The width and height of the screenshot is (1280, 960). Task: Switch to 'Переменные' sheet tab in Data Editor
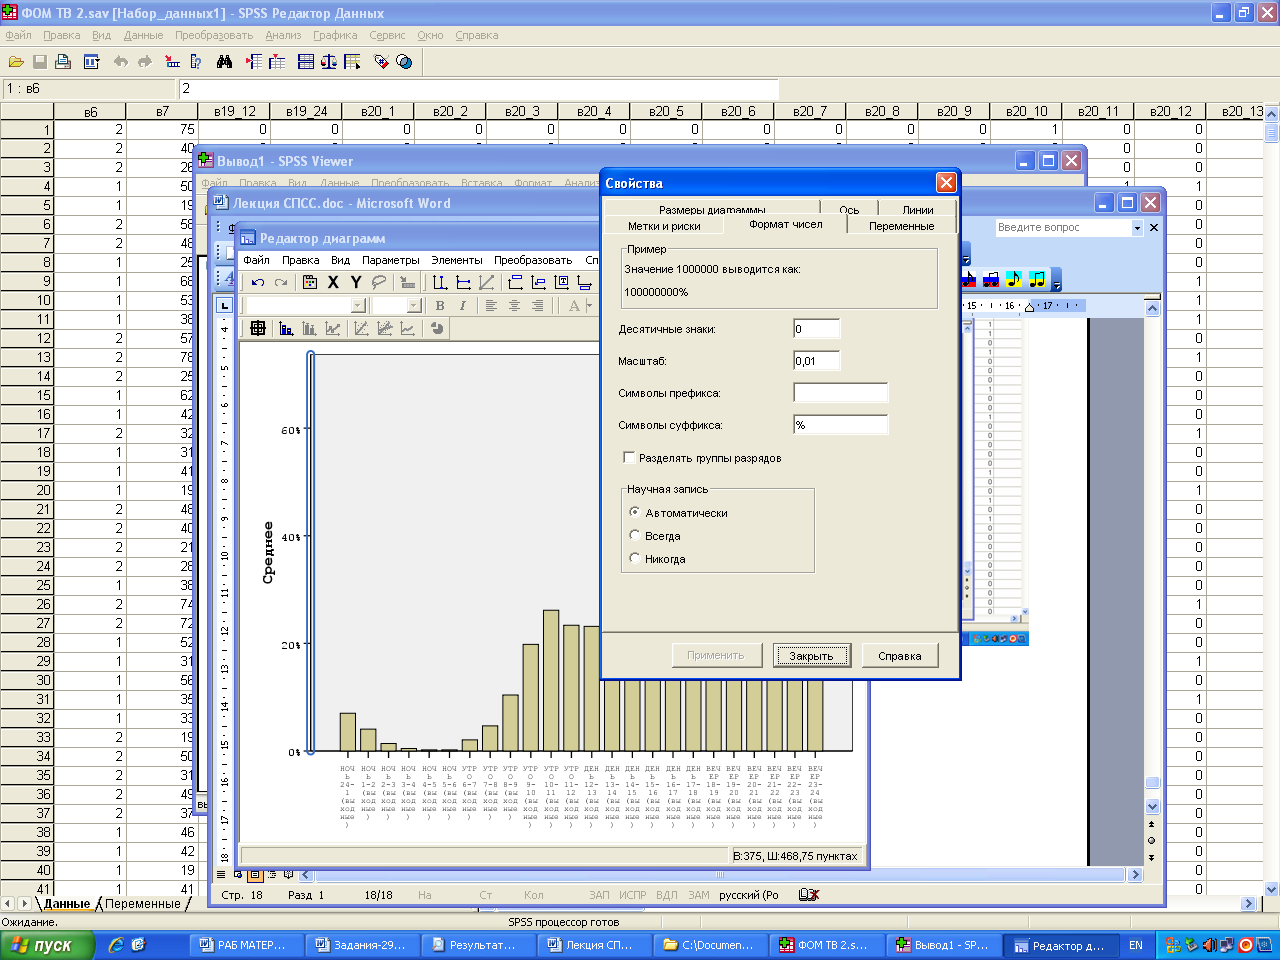tap(143, 903)
